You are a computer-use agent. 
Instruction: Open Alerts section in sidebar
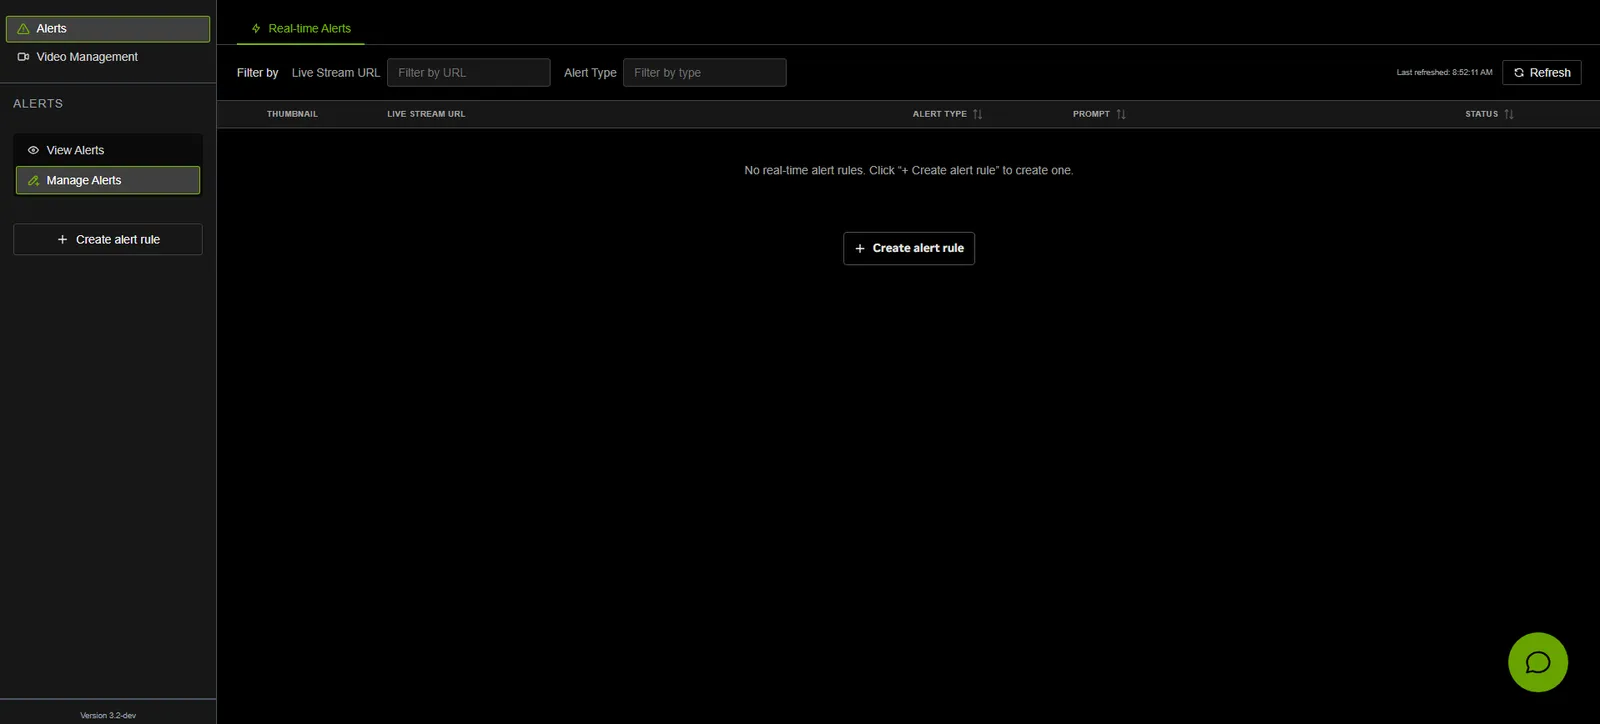[x=108, y=29]
